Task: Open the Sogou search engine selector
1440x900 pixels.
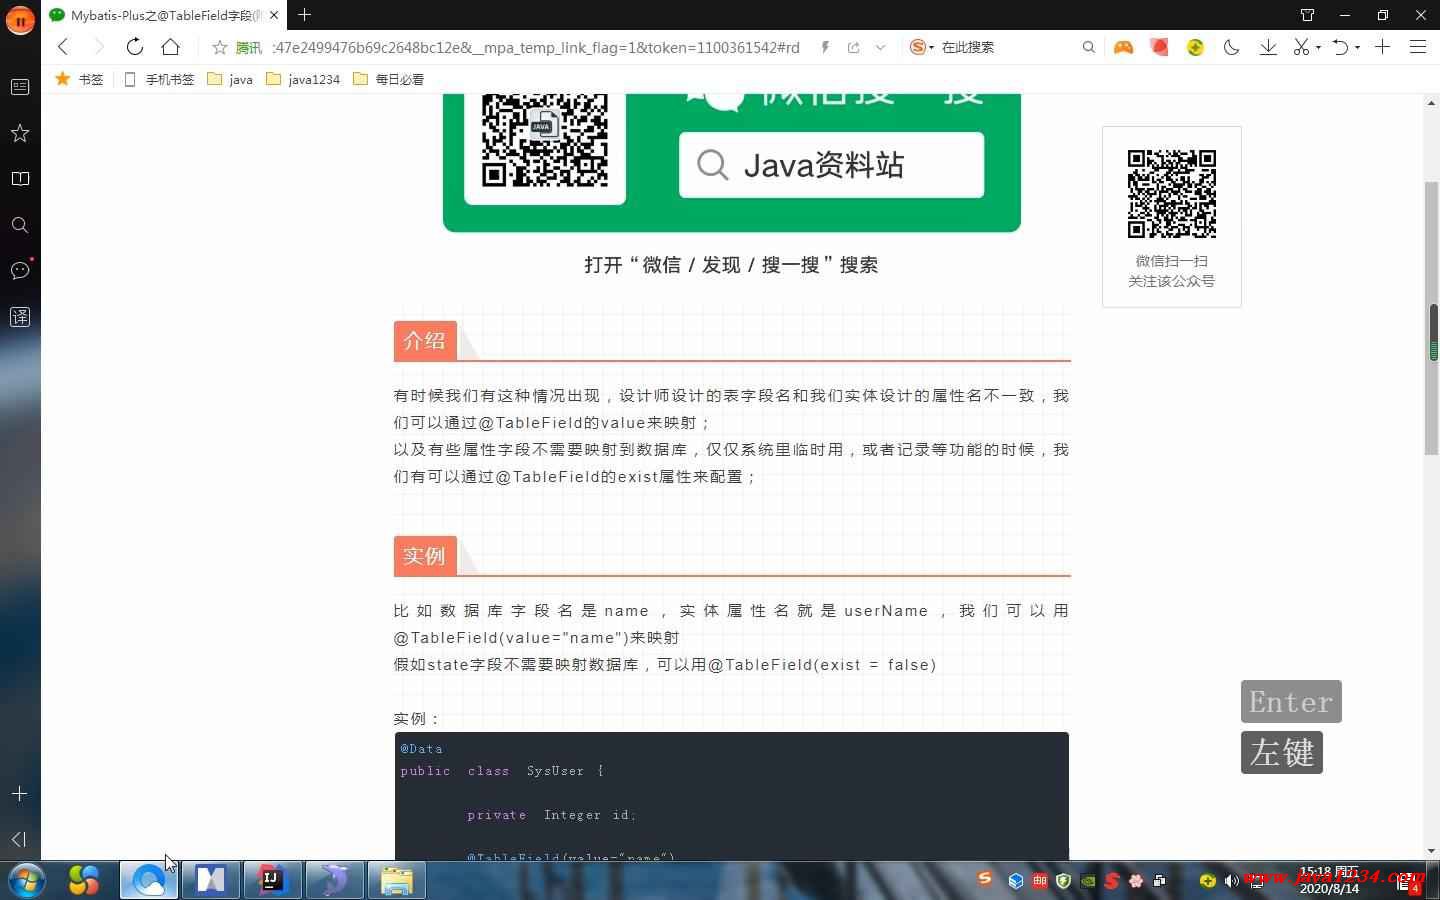Action: click(x=921, y=47)
